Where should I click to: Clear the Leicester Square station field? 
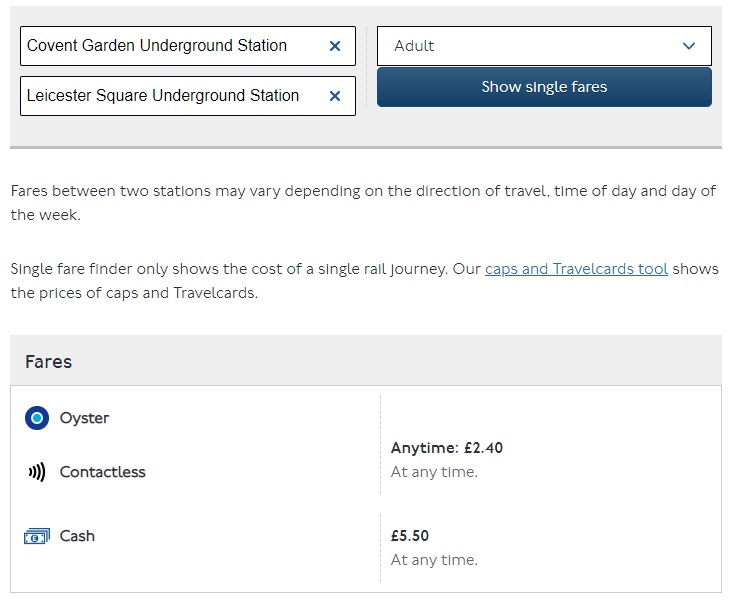pyautogui.click(x=335, y=96)
